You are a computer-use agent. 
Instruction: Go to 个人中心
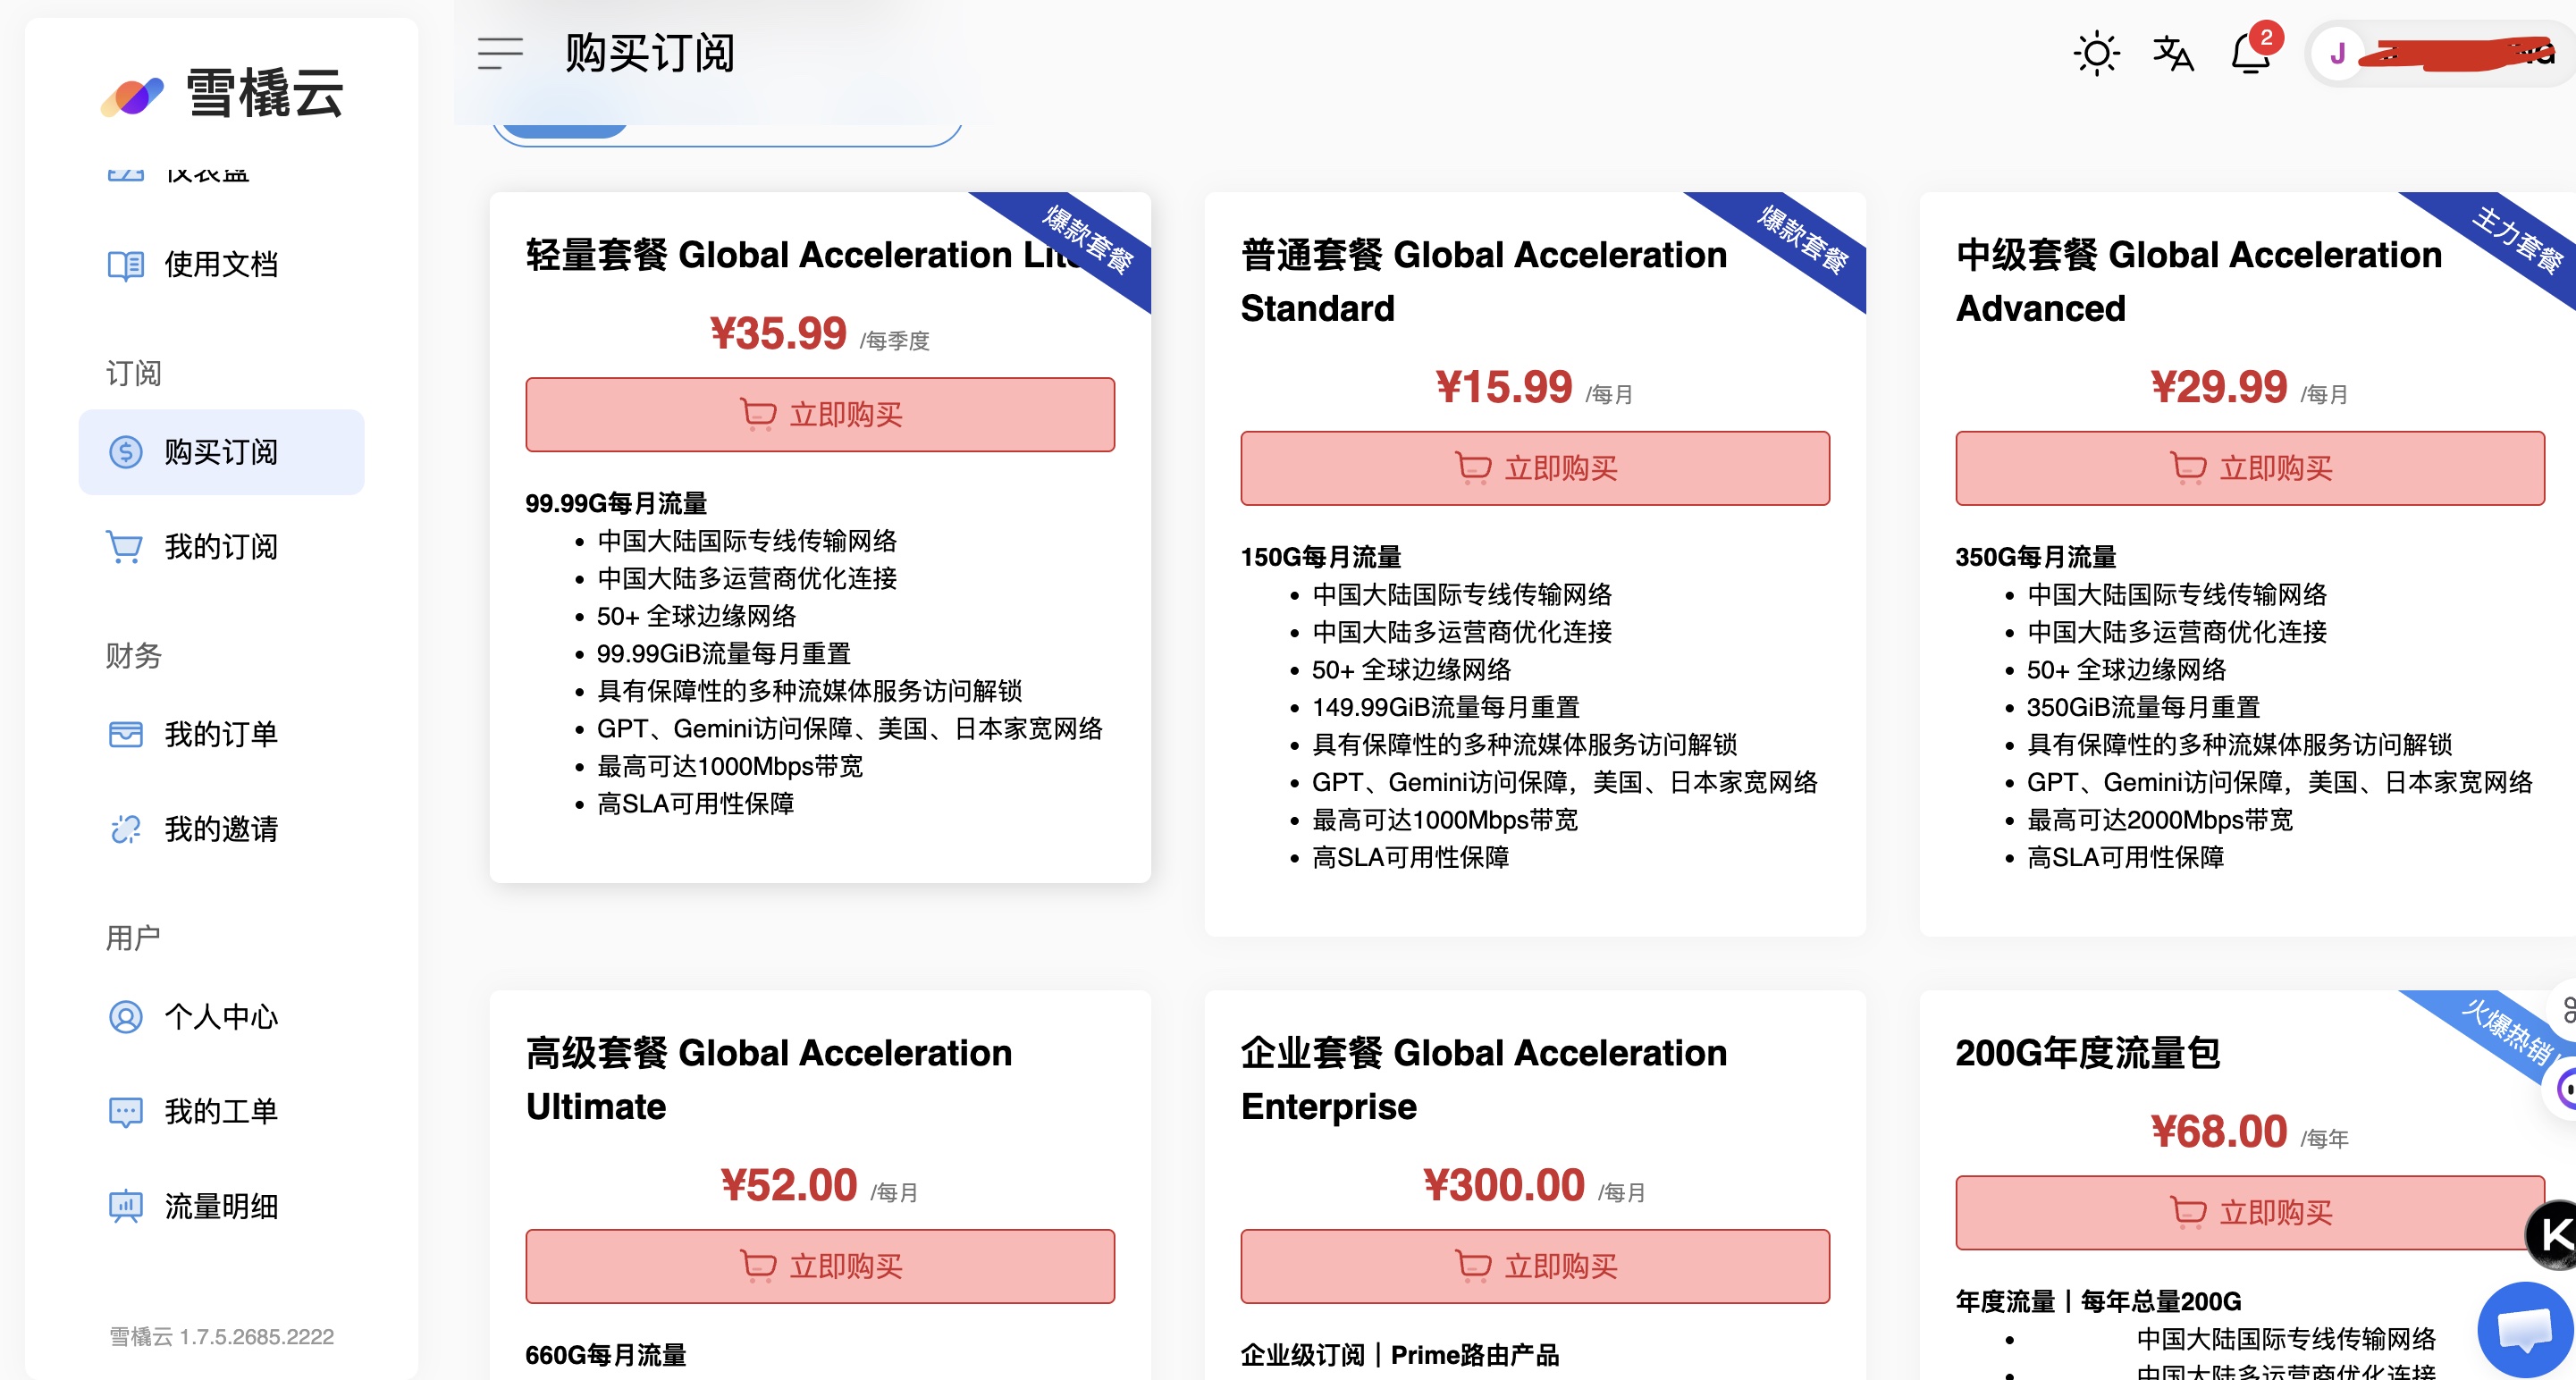click(221, 1017)
